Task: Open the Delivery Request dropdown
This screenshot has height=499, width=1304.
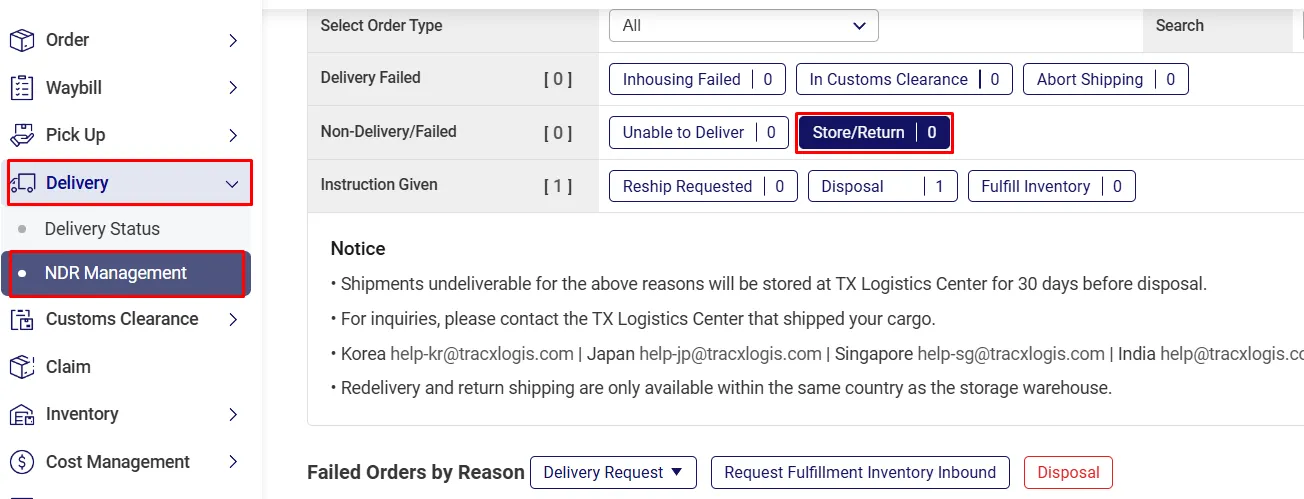Action: [613, 473]
